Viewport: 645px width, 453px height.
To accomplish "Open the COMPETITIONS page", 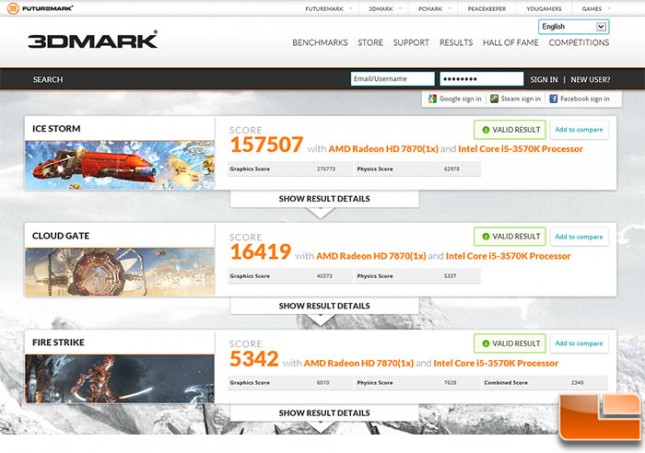I will pos(579,43).
